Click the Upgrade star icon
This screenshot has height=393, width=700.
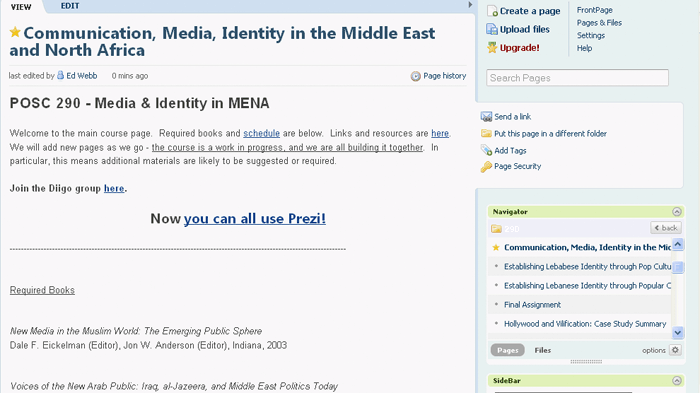(x=492, y=48)
